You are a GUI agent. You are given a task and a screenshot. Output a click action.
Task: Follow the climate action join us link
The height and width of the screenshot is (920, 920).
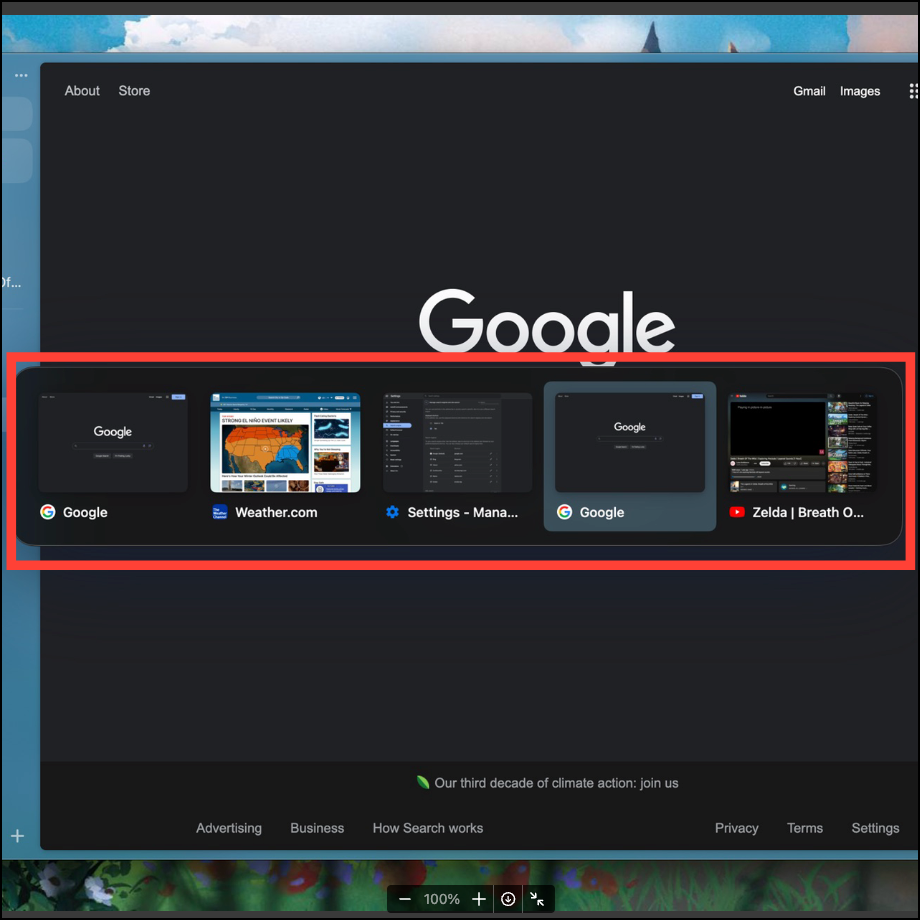point(556,783)
